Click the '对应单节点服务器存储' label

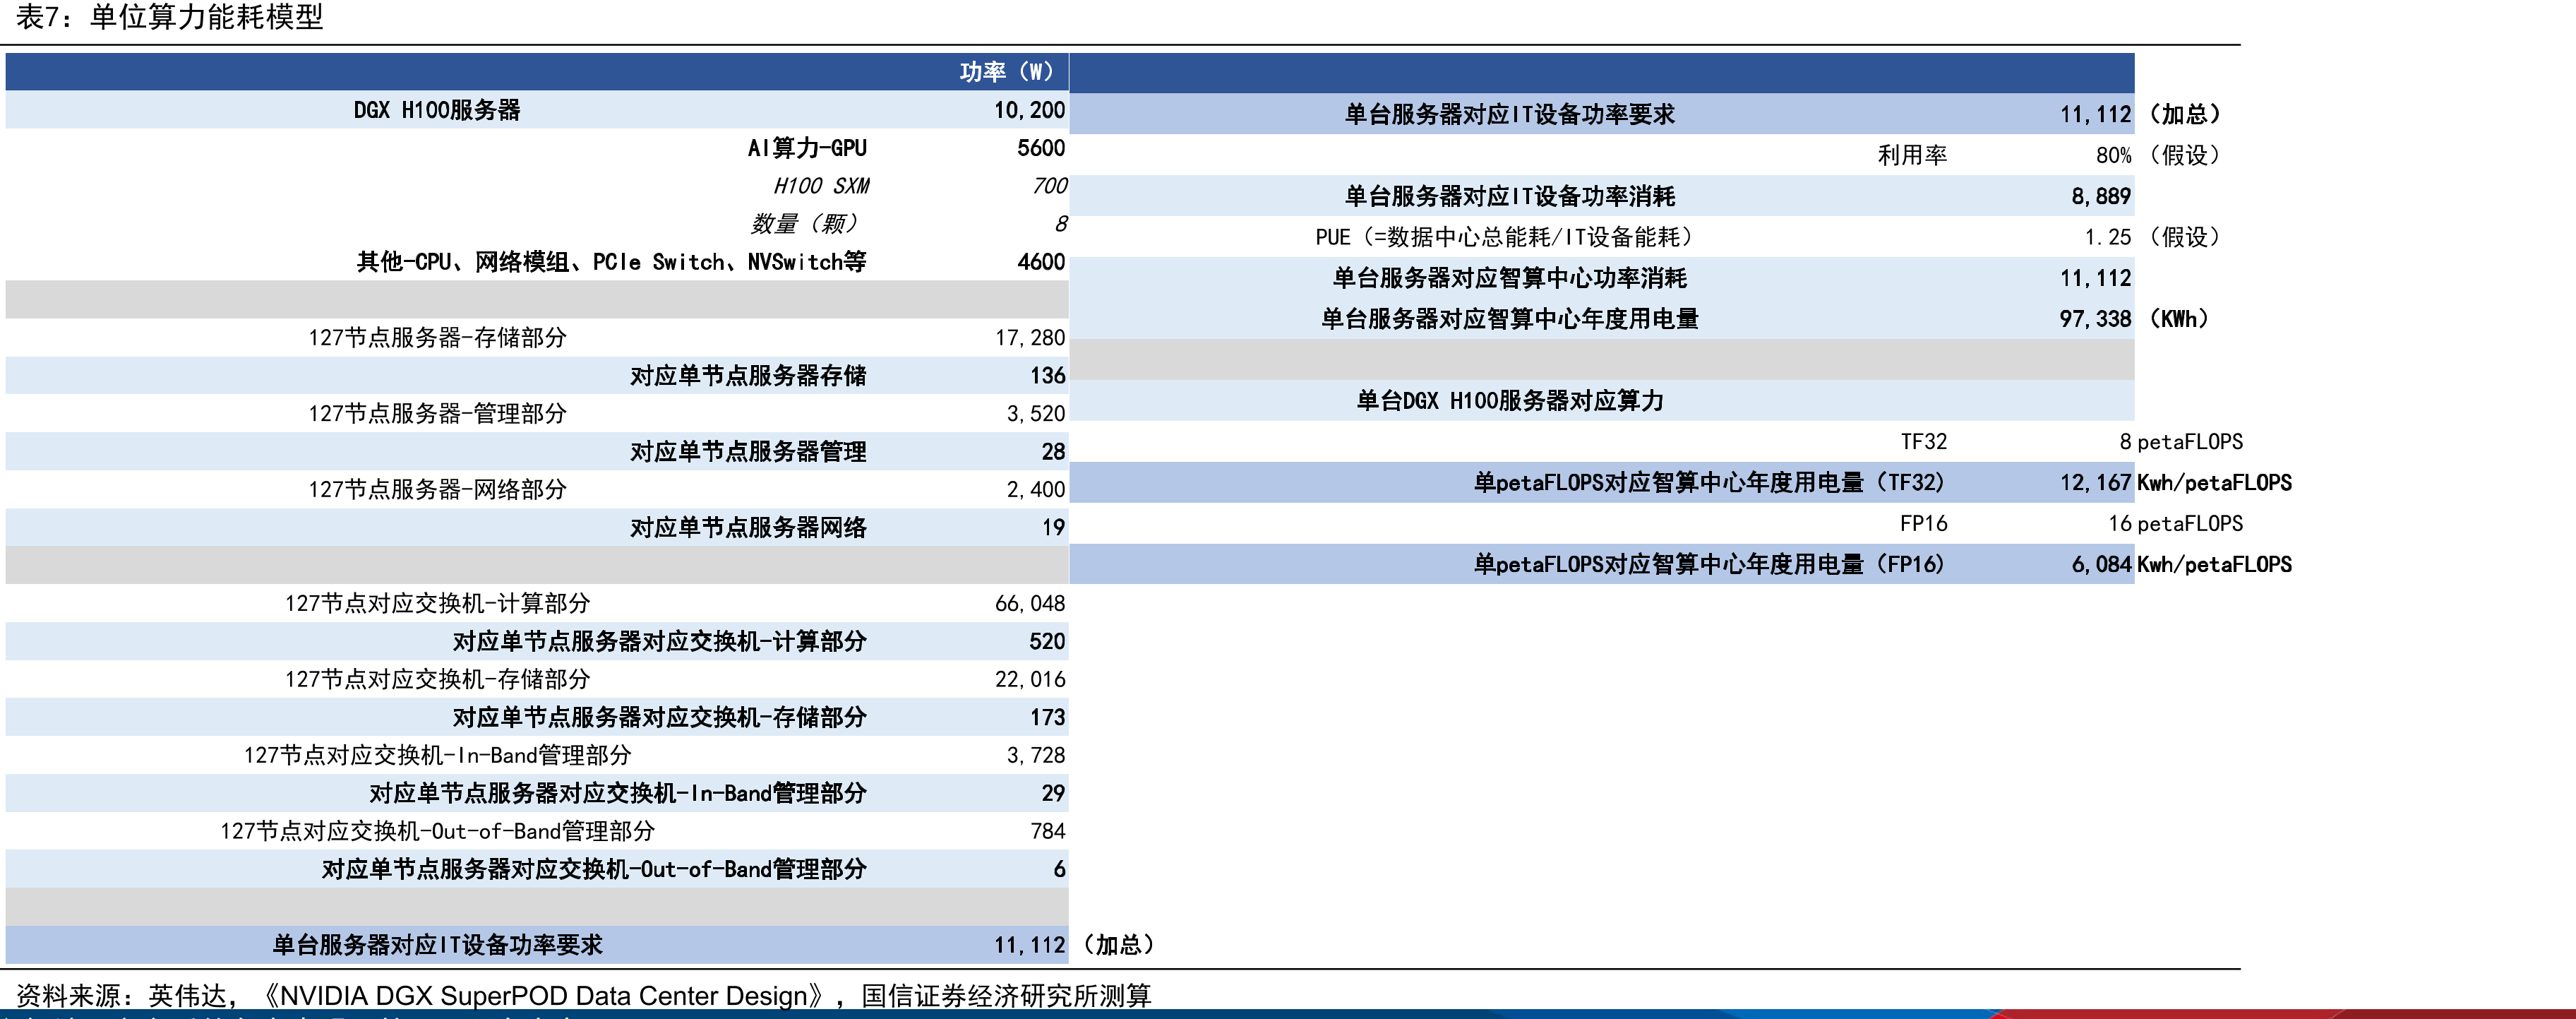point(748,376)
